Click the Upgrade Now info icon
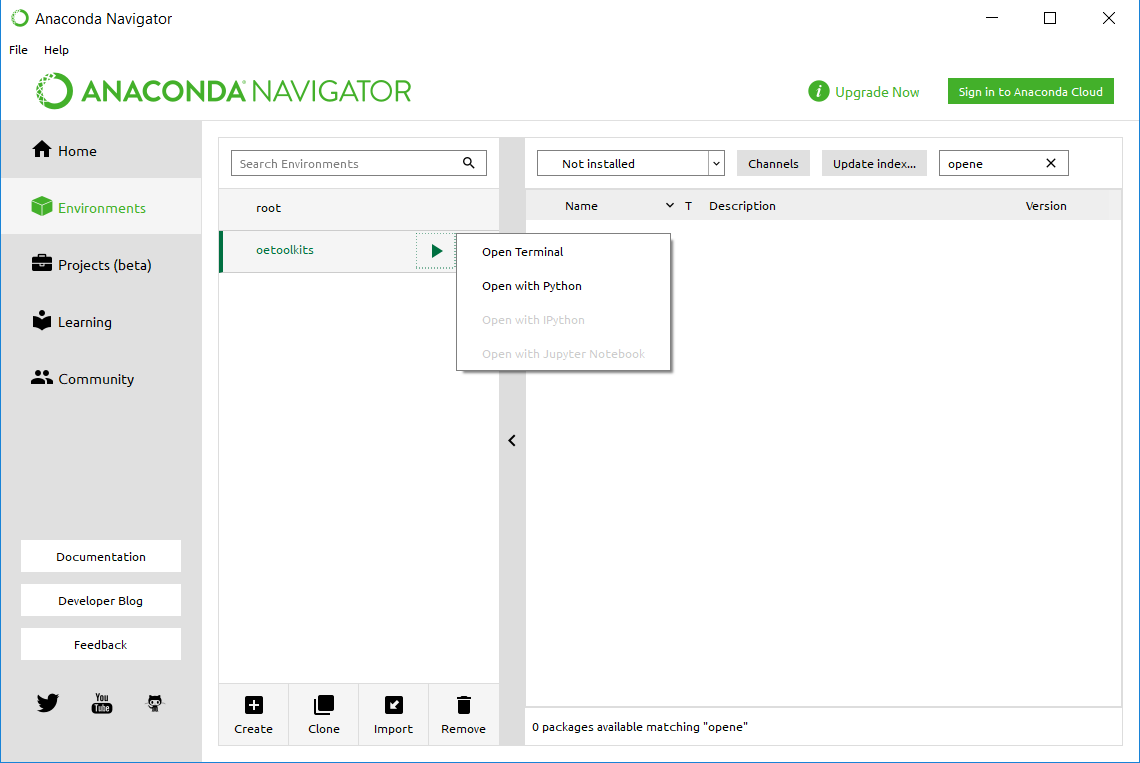Viewport: 1140px width, 763px height. pyautogui.click(x=819, y=91)
